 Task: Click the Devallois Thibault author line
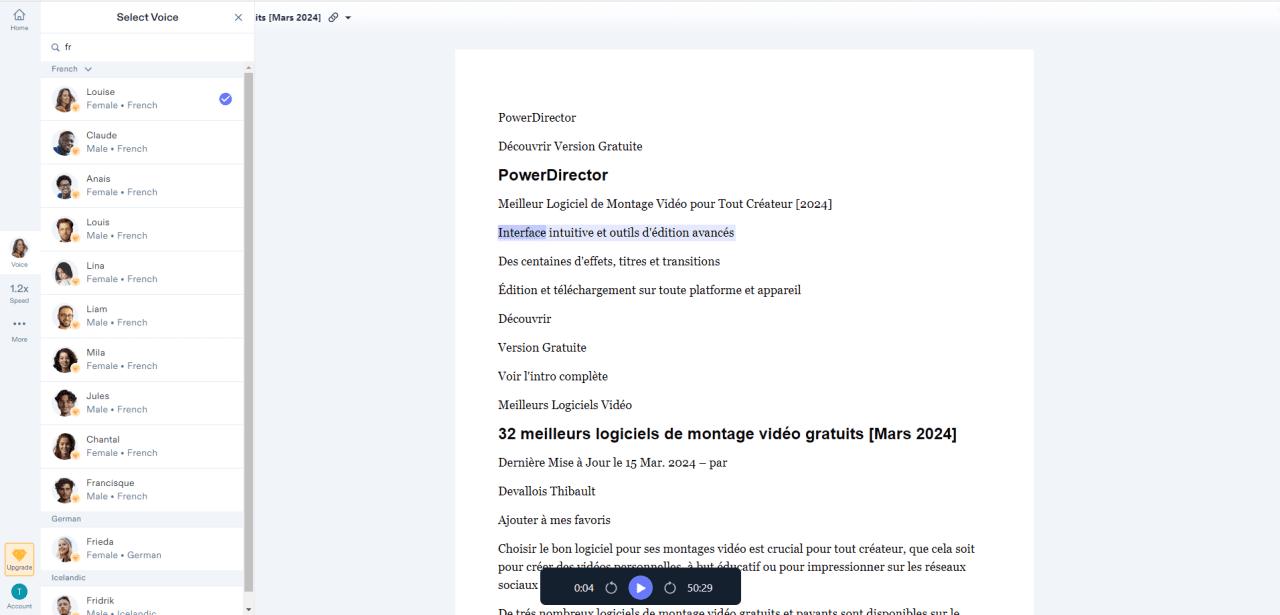coord(547,491)
